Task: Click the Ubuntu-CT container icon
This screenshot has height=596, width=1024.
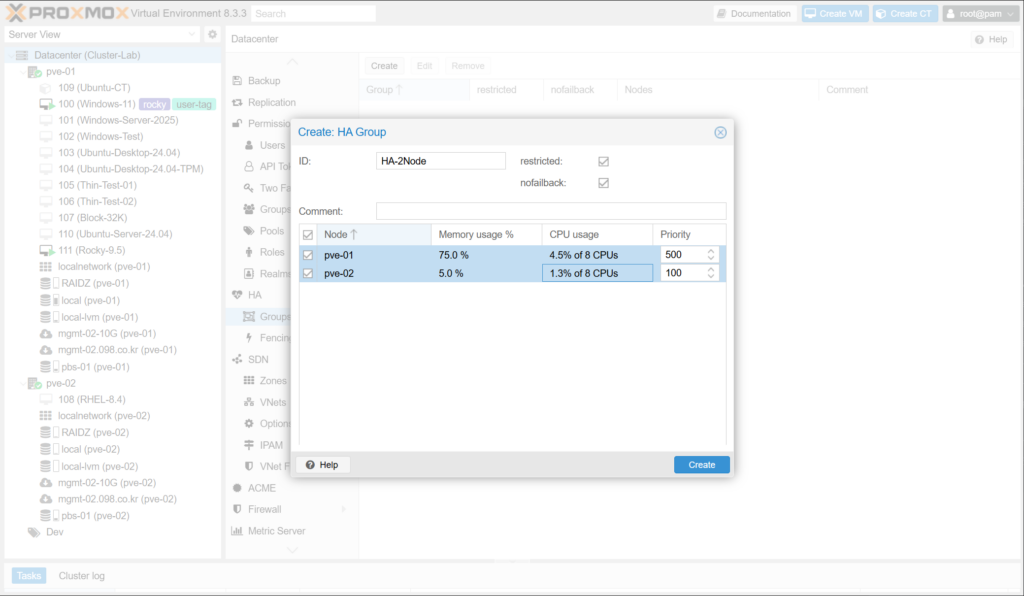Action: tap(46, 88)
